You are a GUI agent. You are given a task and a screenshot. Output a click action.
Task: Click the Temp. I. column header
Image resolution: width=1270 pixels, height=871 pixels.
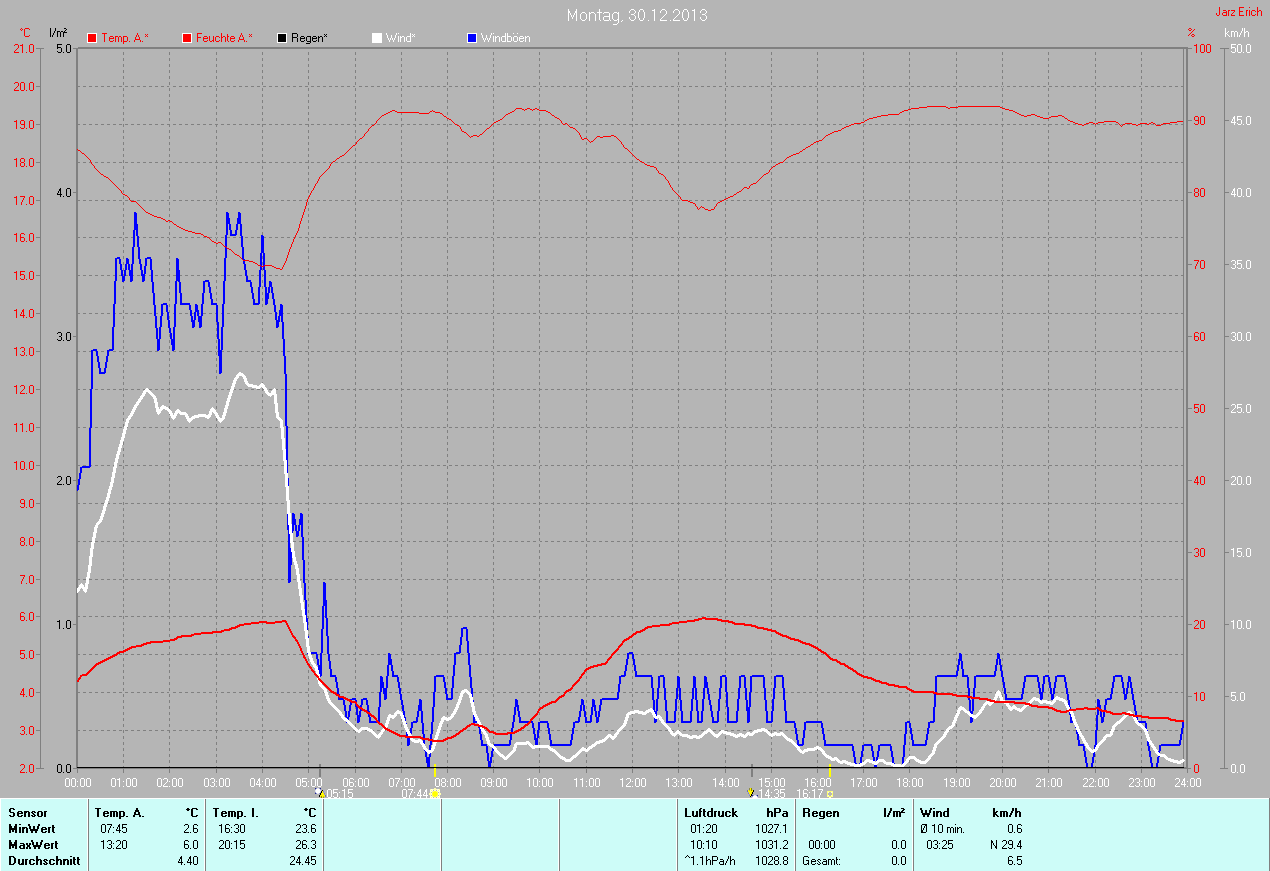coord(236,813)
